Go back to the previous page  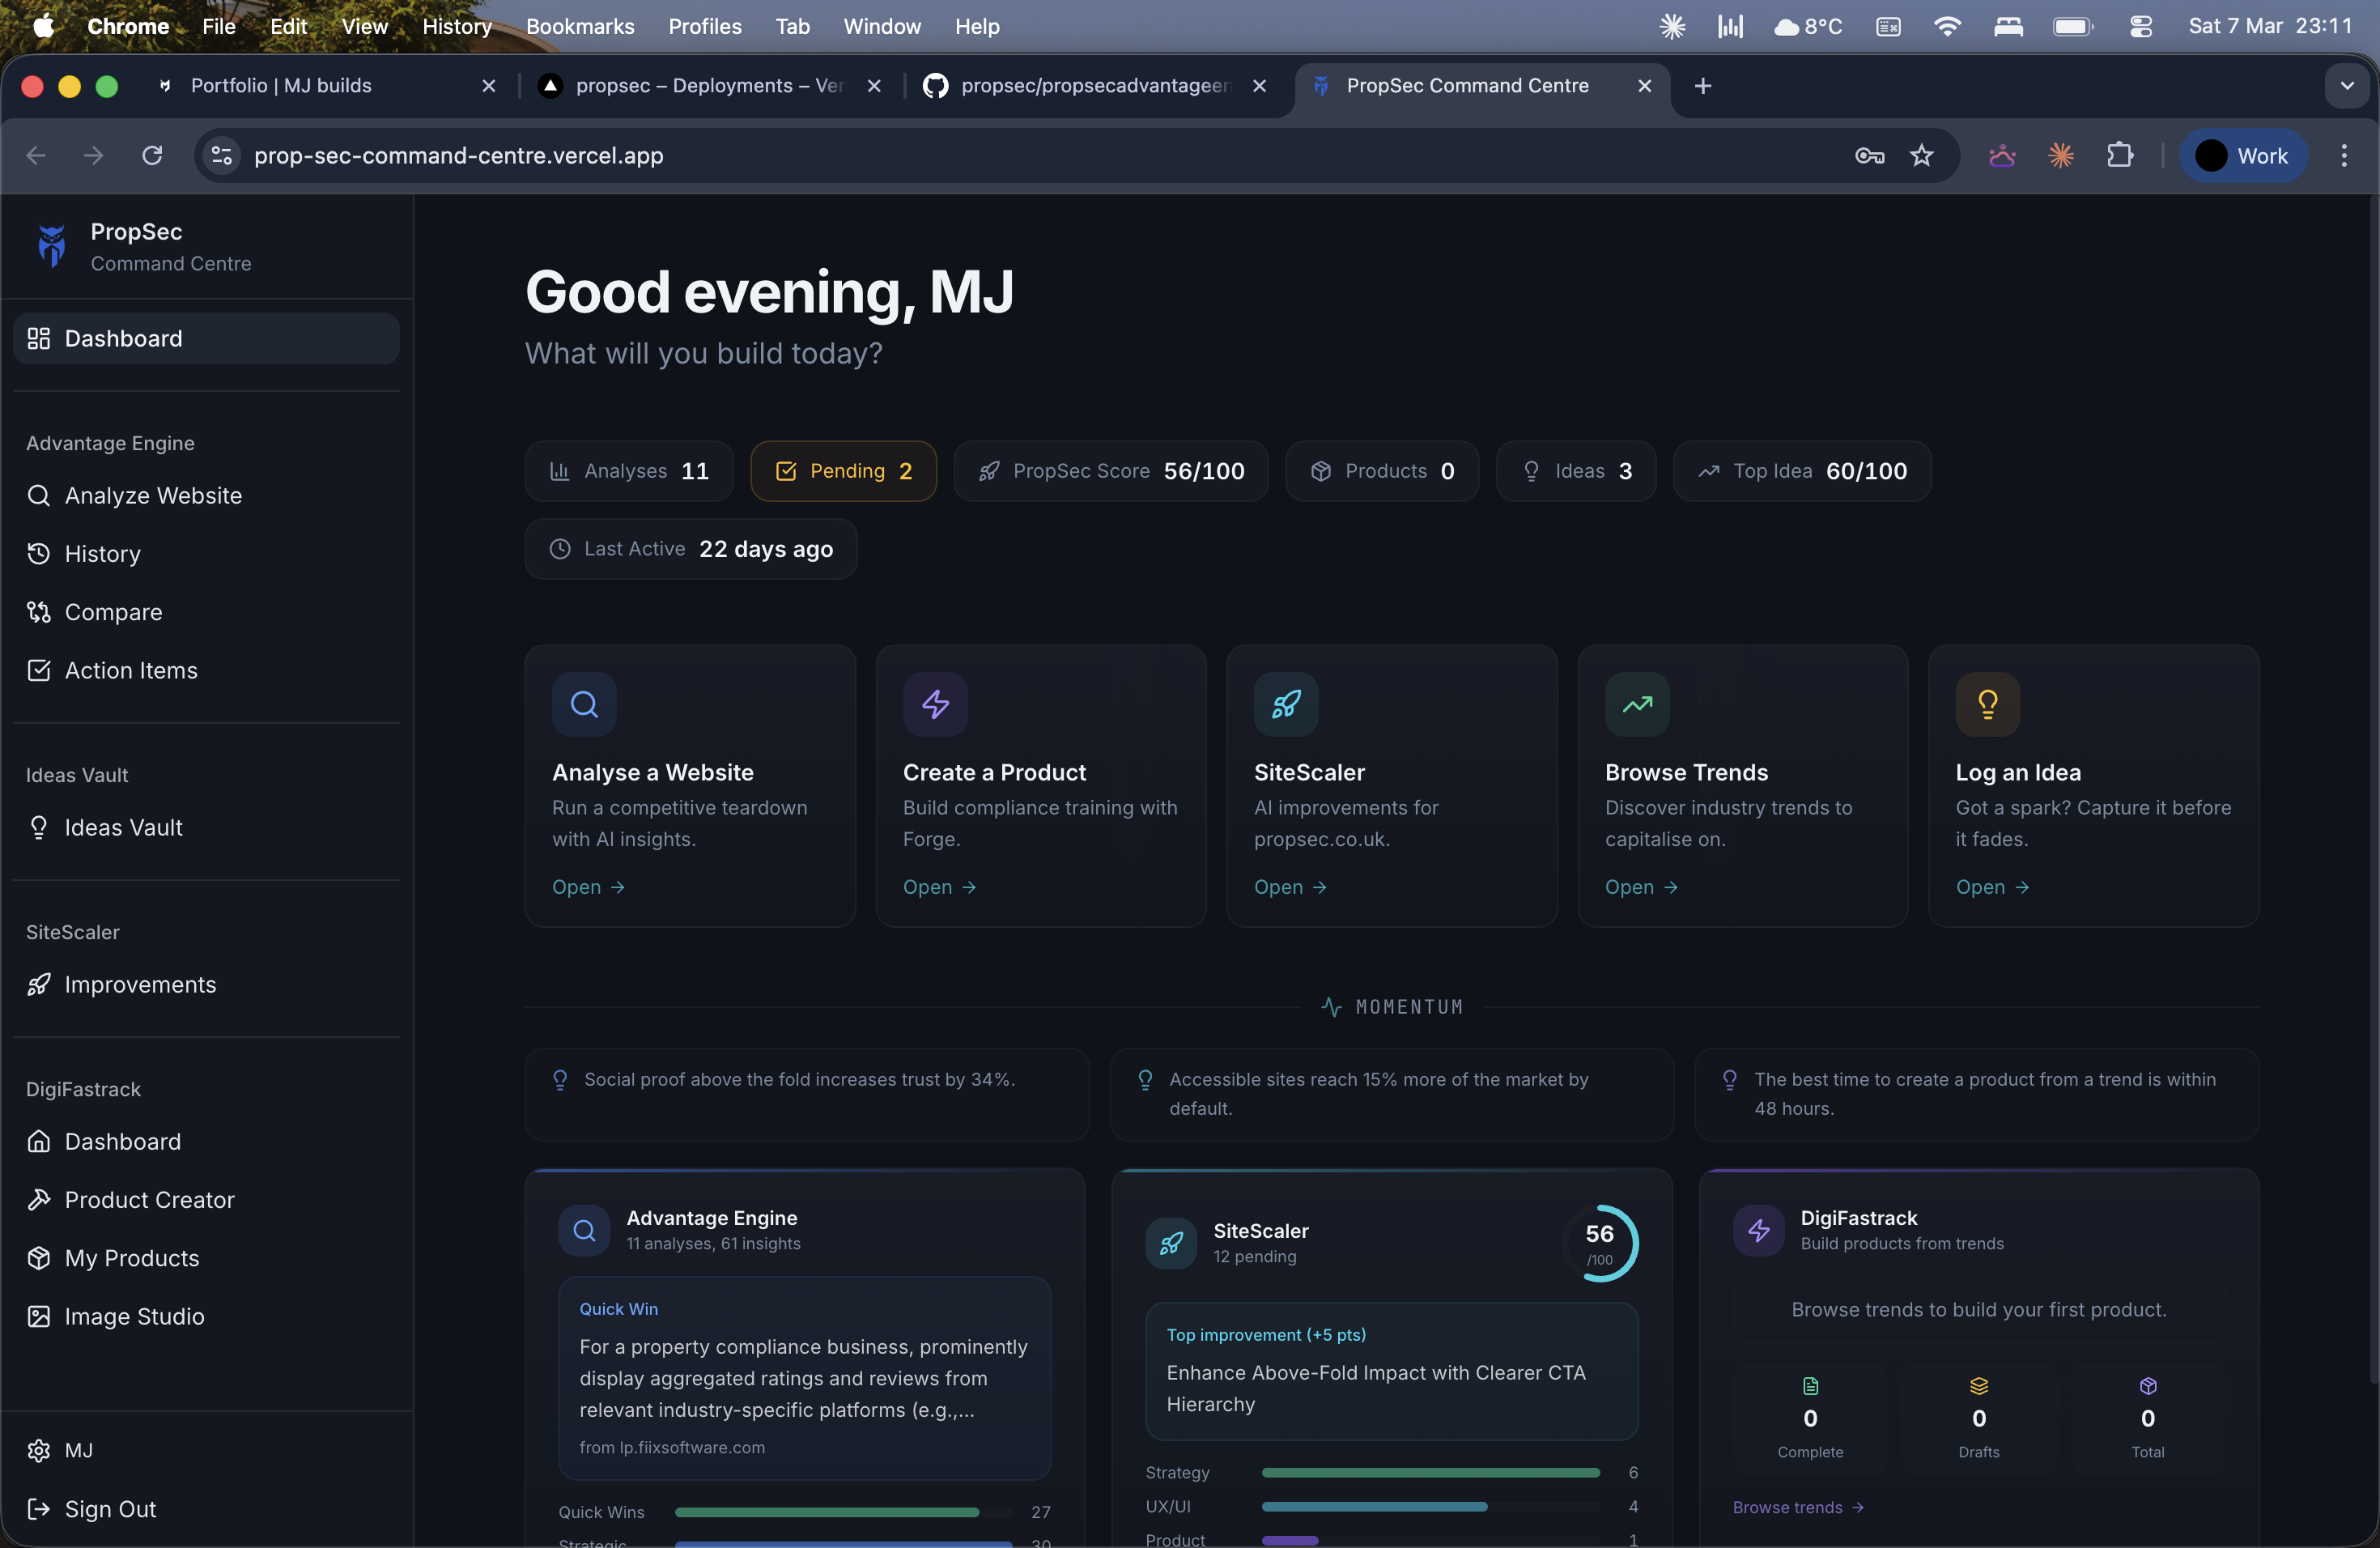[x=36, y=155]
